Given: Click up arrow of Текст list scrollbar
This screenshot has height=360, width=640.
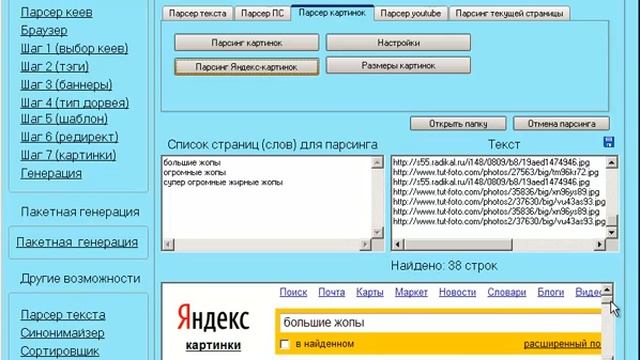Looking at the screenshot, I should pos(611,162).
